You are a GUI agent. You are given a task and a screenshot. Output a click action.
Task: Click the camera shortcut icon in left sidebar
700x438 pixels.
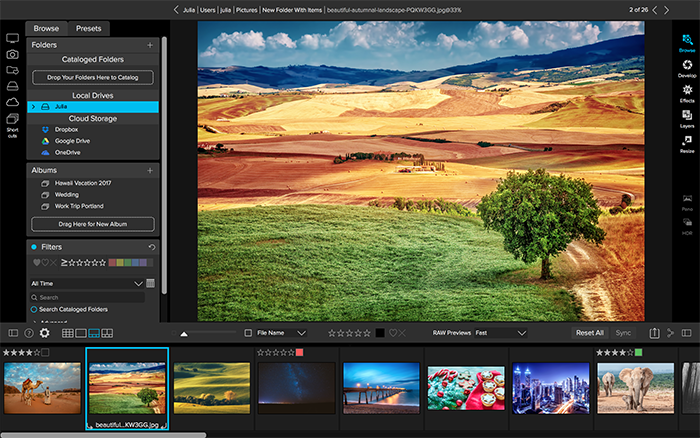[13, 54]
